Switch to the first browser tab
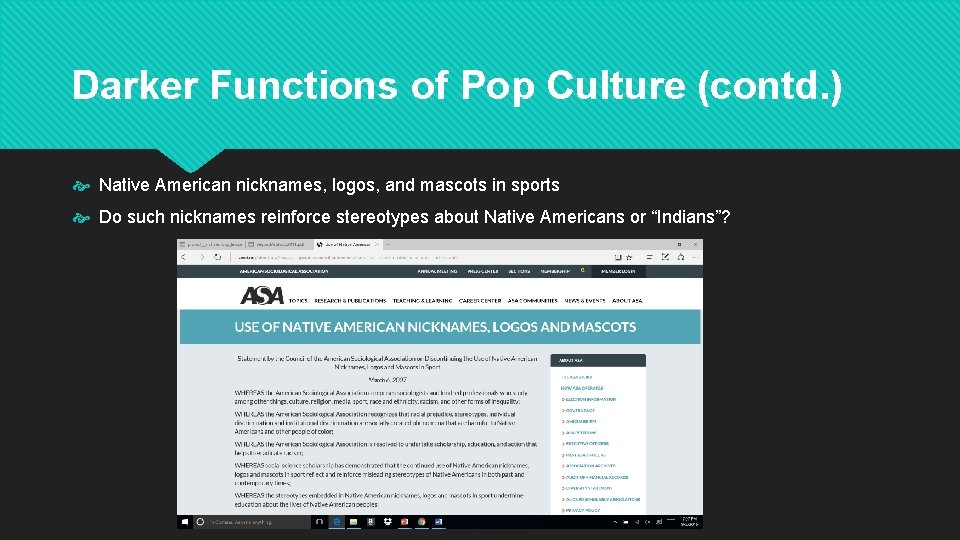Viewport: 960px width, 540px height. (211, 244)
